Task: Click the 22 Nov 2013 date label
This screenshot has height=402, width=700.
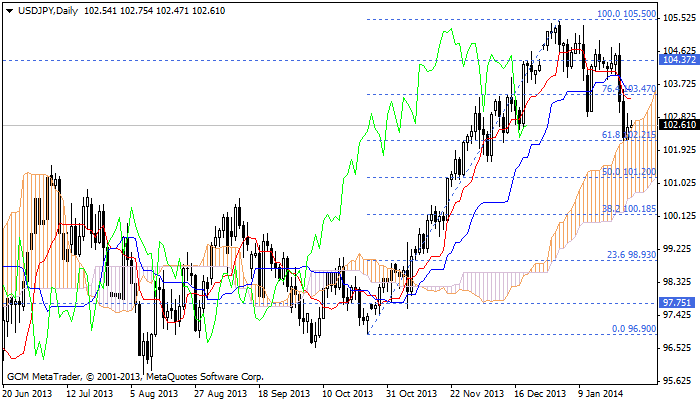Action: tap(477, 394)
